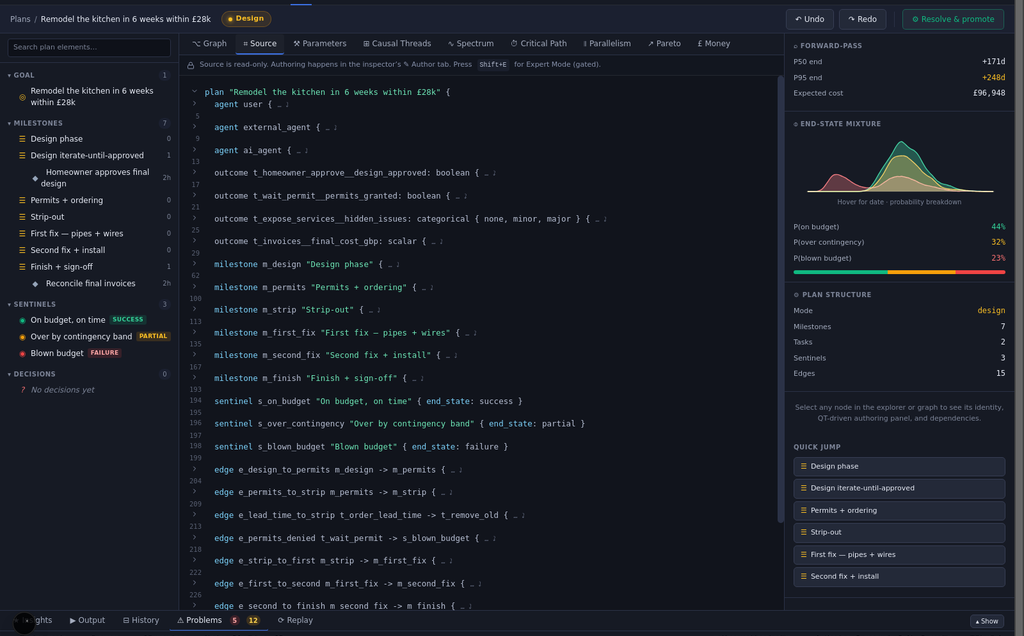Select Design iterate-until-approved milestone in explorer
The image size is (1024, 636).
89,155
